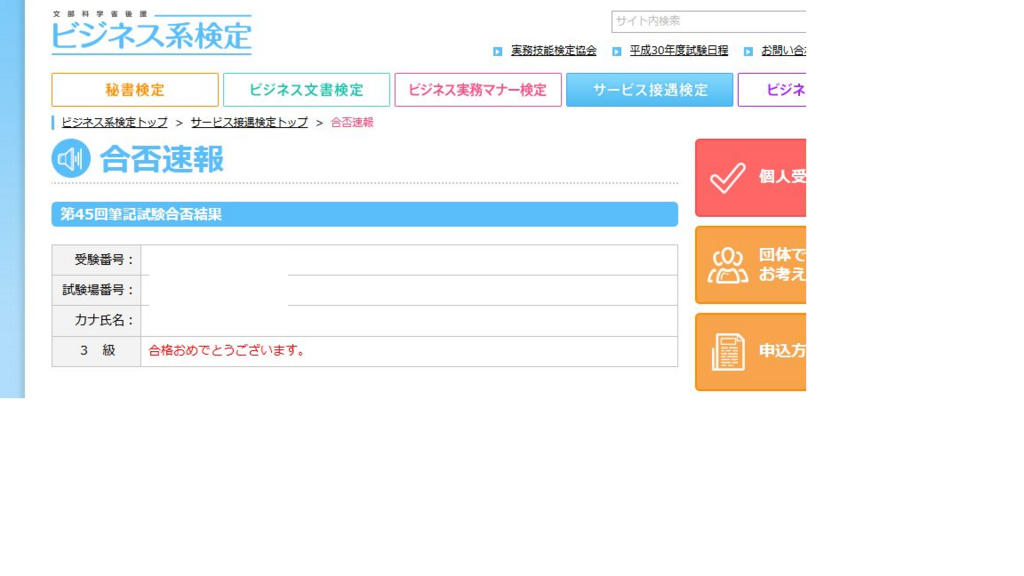
Task: Click the ビジネス系検定 site logo
Action: (x=152, y=33)
